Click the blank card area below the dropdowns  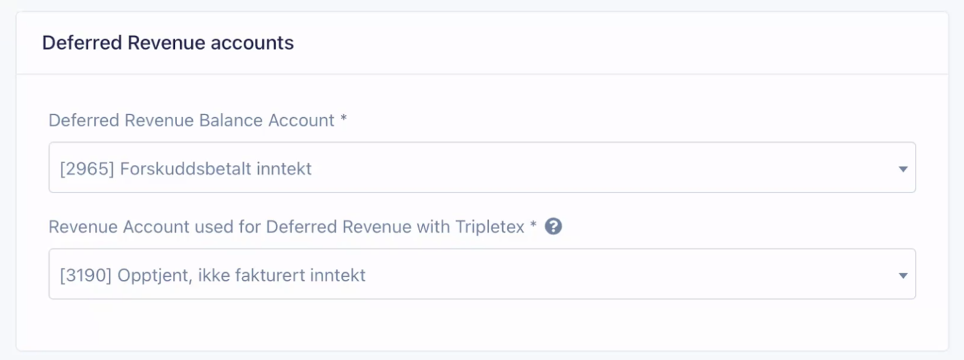(482, 324)
